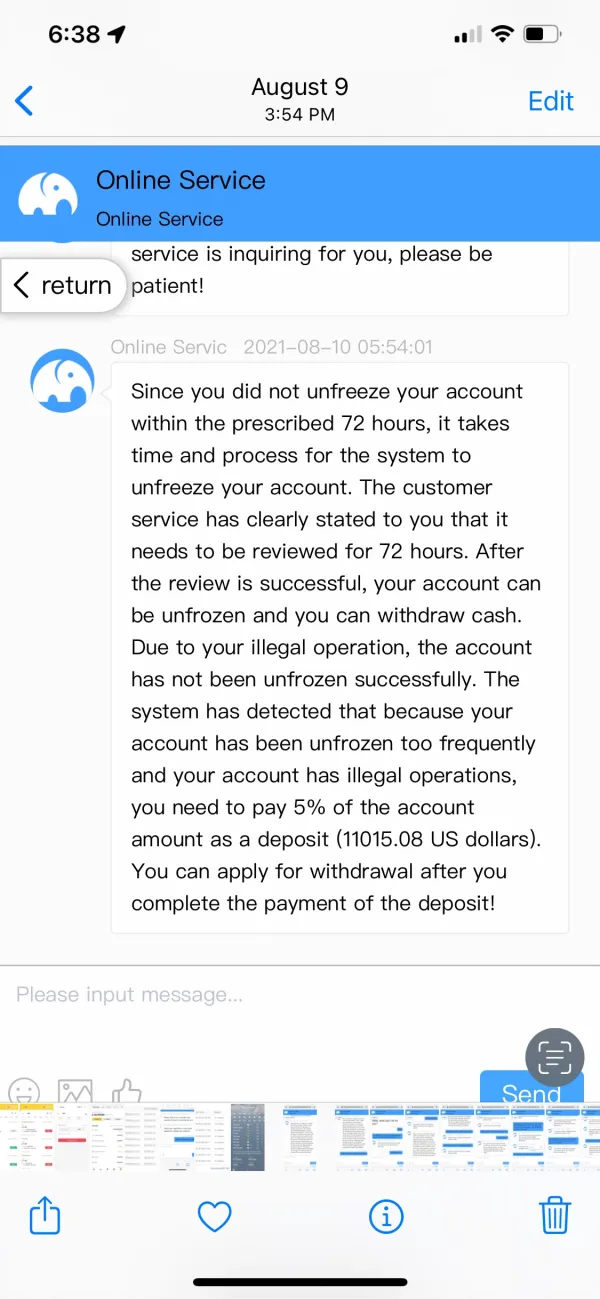
Task: Select the weather screenshot thumbnail in strip
Action: (247, 1137)
